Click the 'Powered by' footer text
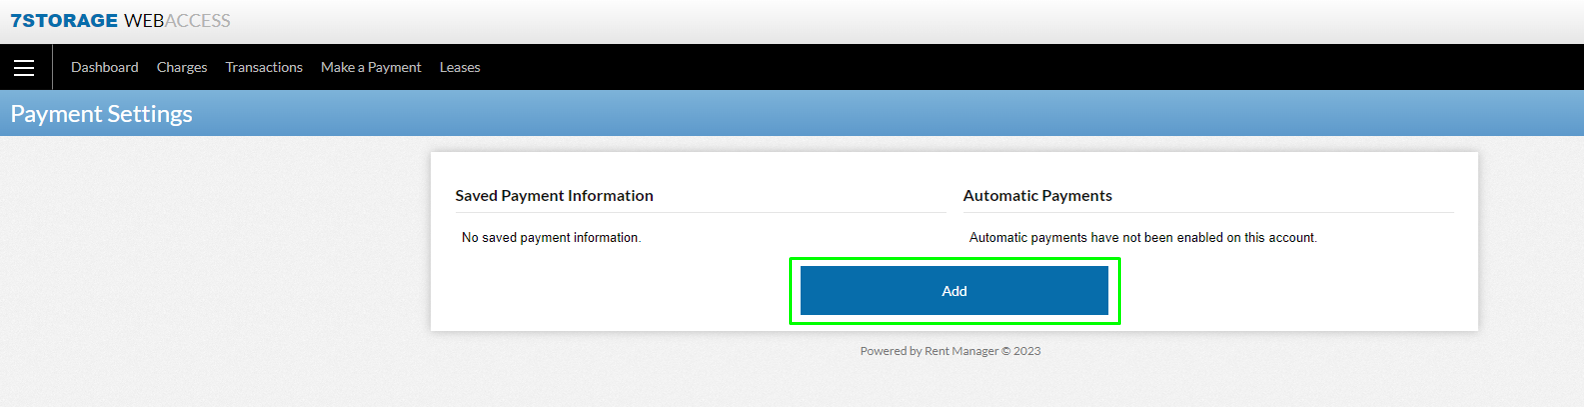 click(891, 351)
